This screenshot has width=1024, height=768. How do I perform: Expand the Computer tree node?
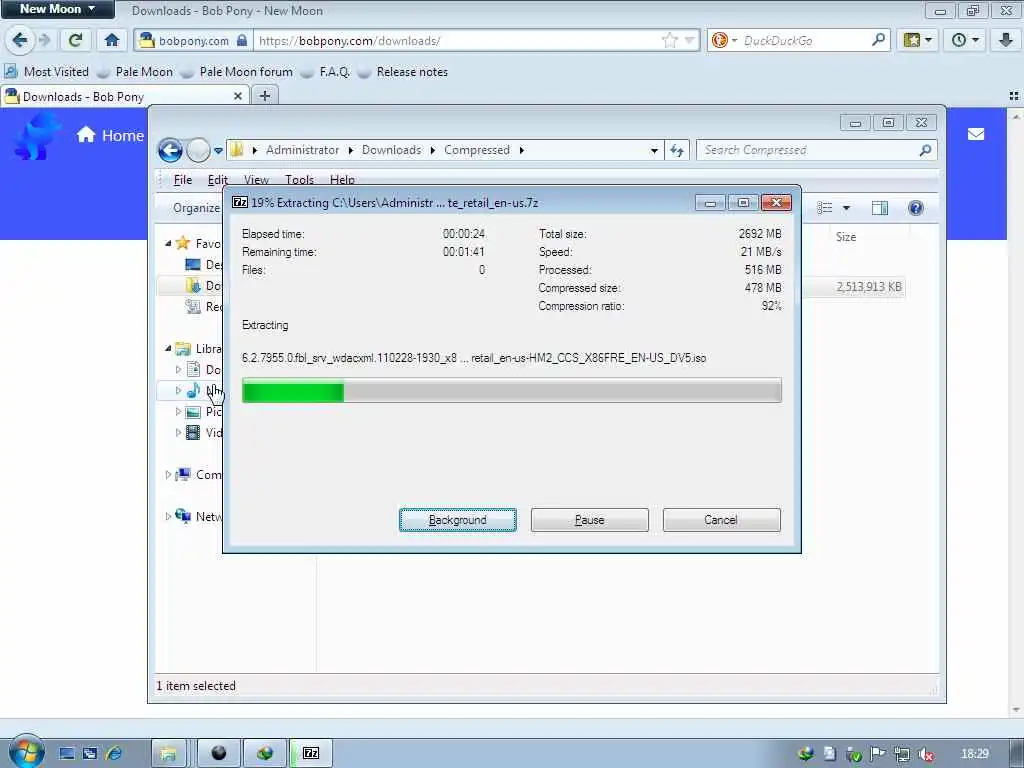(168, 475)
